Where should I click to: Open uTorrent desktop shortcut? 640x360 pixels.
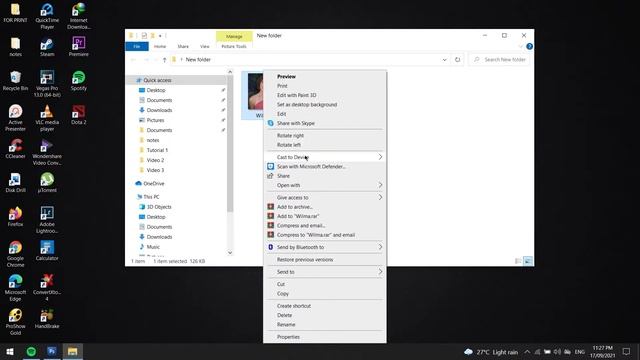pyautogui.click(x=47, y=183)
